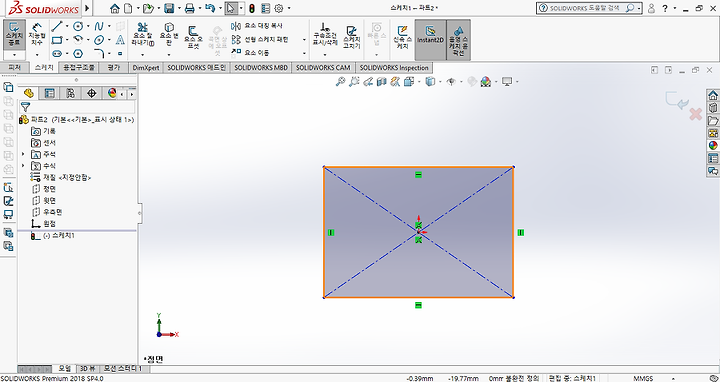Screen dimensions: 720x382
Task: Click Offset Entities (요소 오프셋) tool
Action: click(194, 37)
